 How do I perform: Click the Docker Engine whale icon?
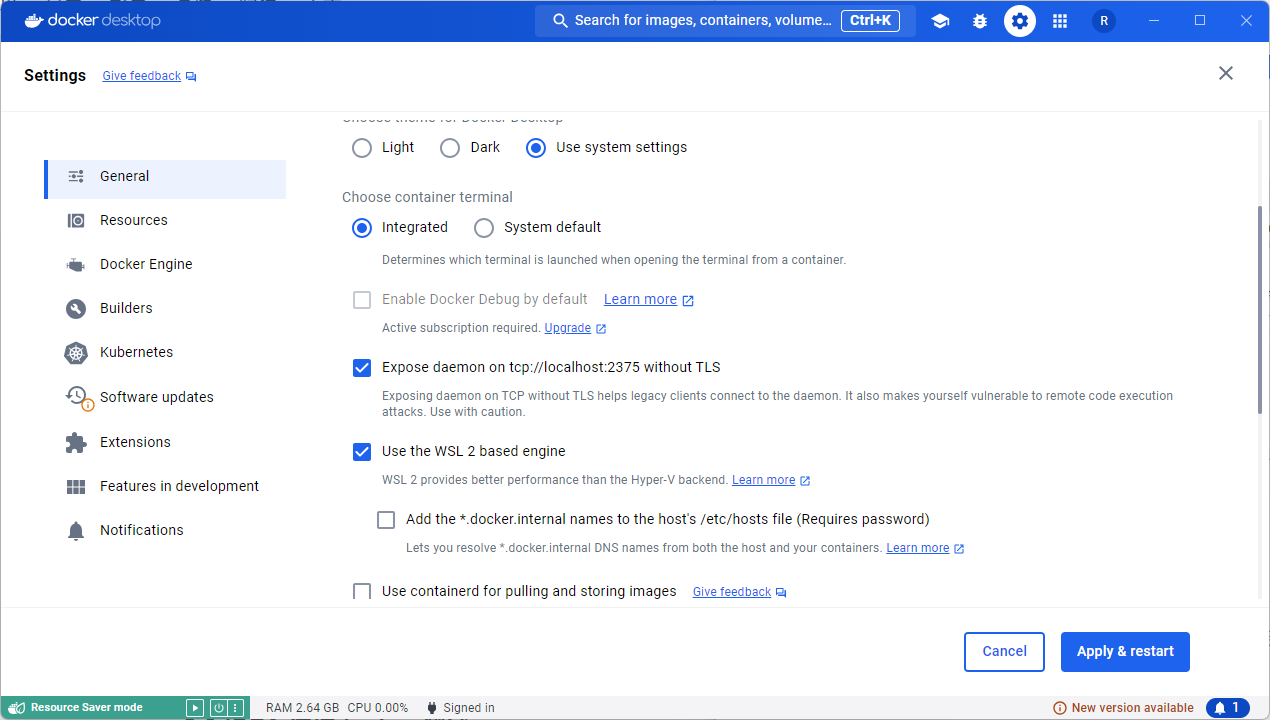(76, 265)
